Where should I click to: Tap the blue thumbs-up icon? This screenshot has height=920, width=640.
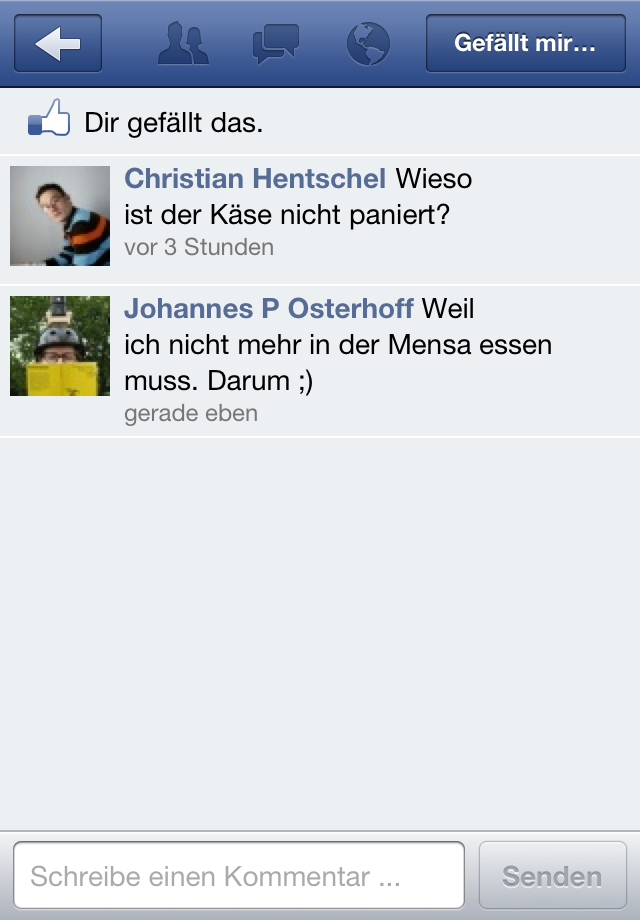[x=49, y=117]
